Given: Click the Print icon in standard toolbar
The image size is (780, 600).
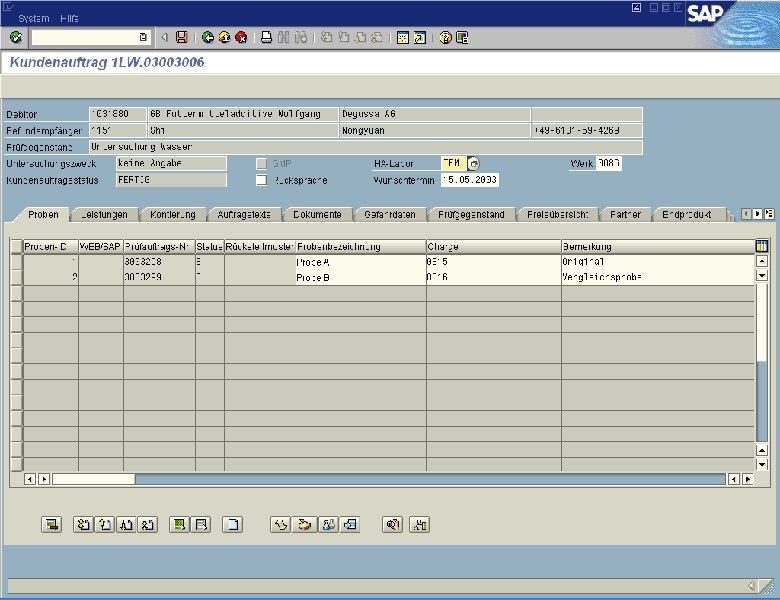Looking at the screenshot, I should coord(267,37).
